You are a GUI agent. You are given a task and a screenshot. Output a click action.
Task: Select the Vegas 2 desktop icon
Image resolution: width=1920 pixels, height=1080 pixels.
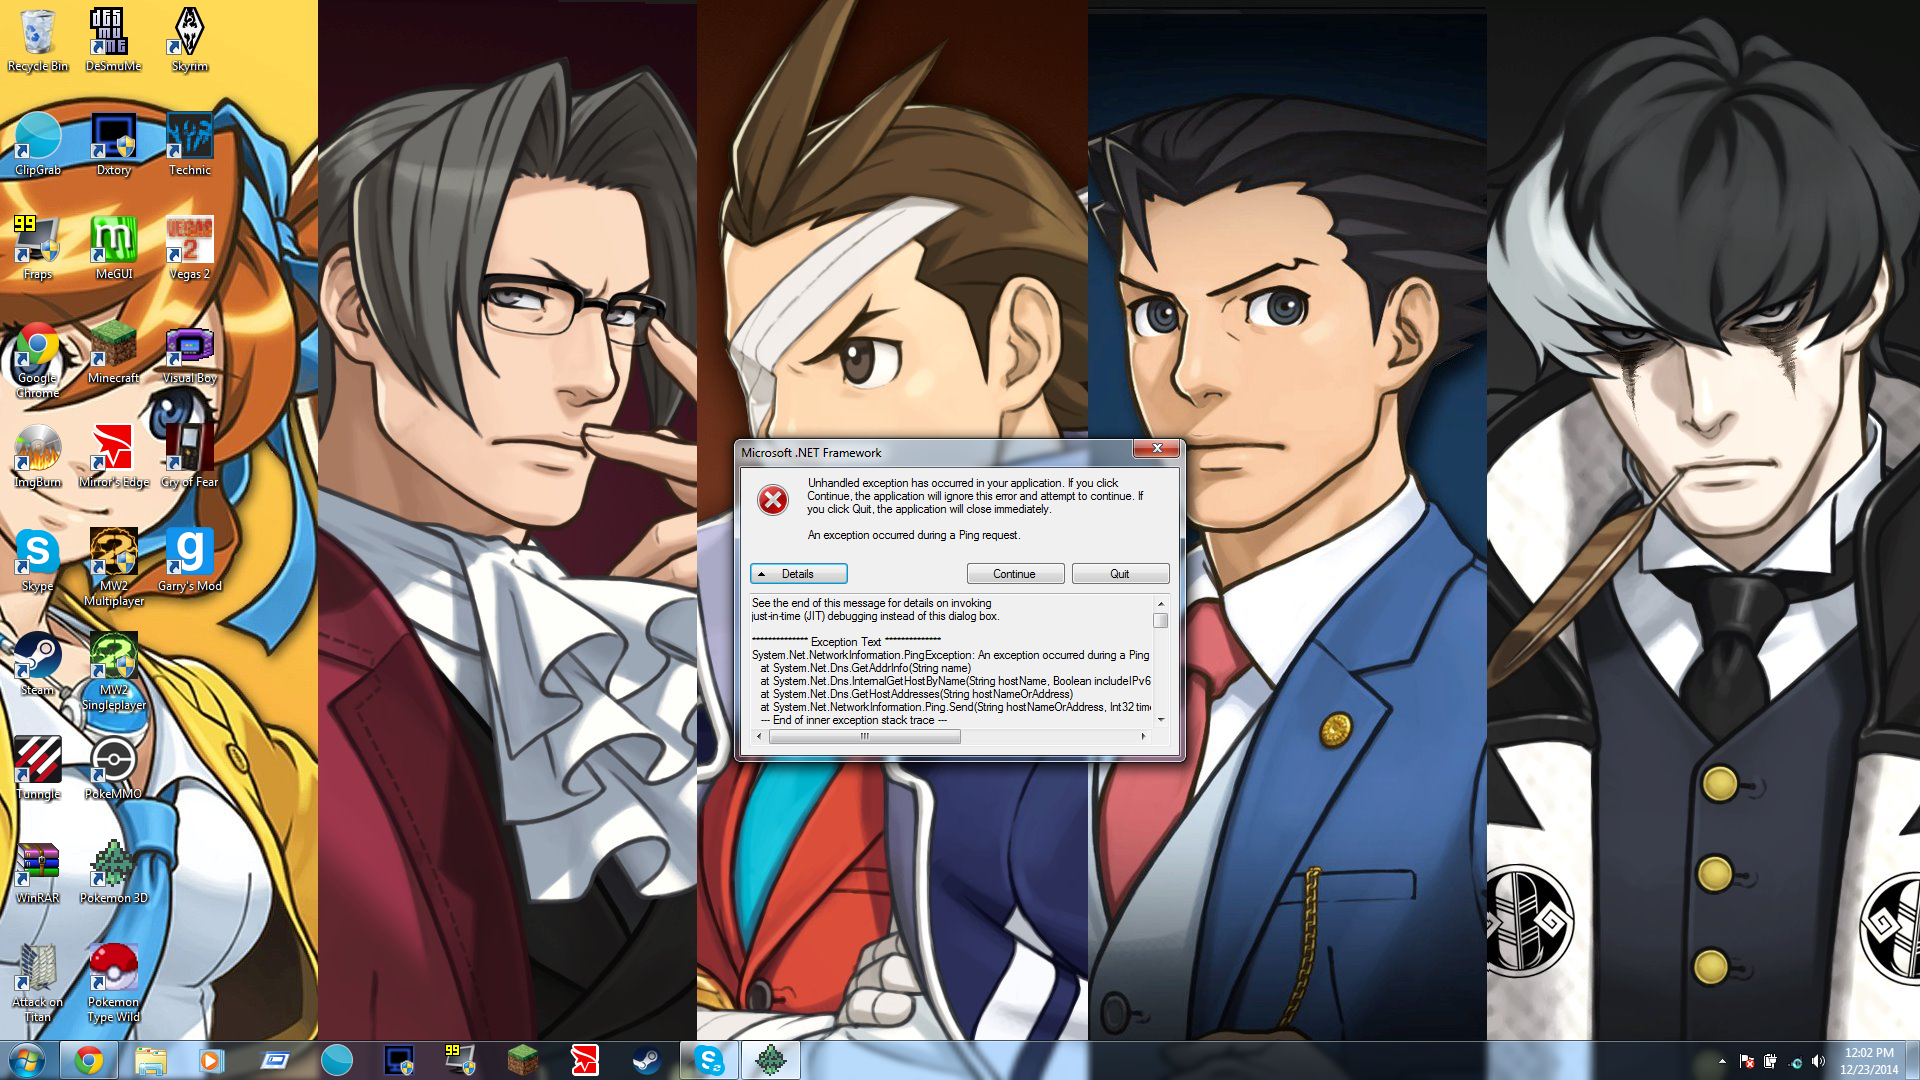[189, 248]
